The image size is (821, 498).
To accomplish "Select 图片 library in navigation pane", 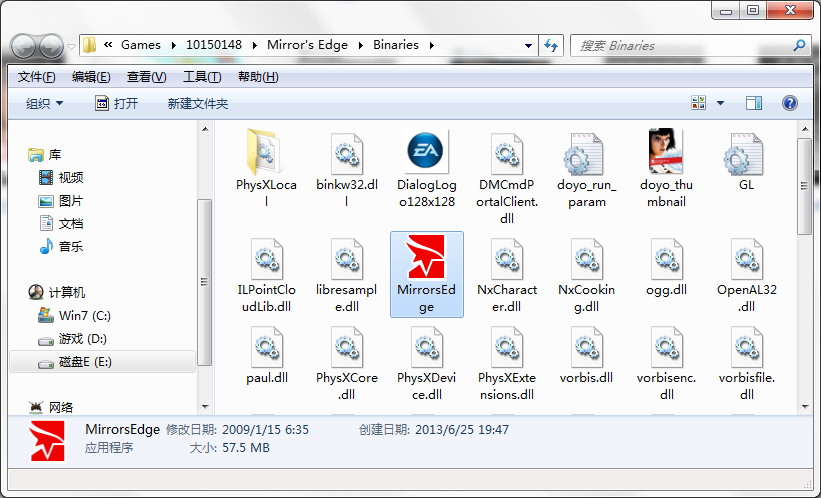I will (61, 201).
